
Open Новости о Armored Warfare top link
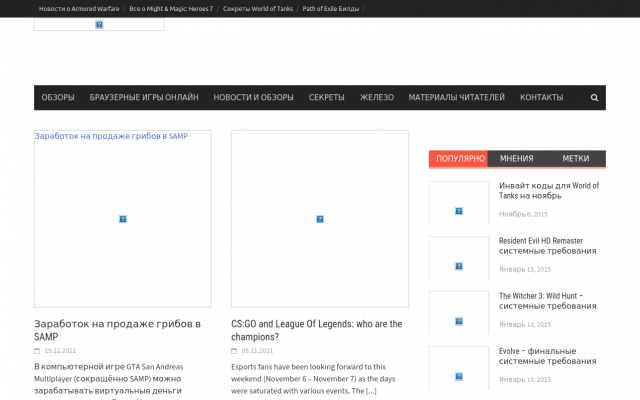79,9
